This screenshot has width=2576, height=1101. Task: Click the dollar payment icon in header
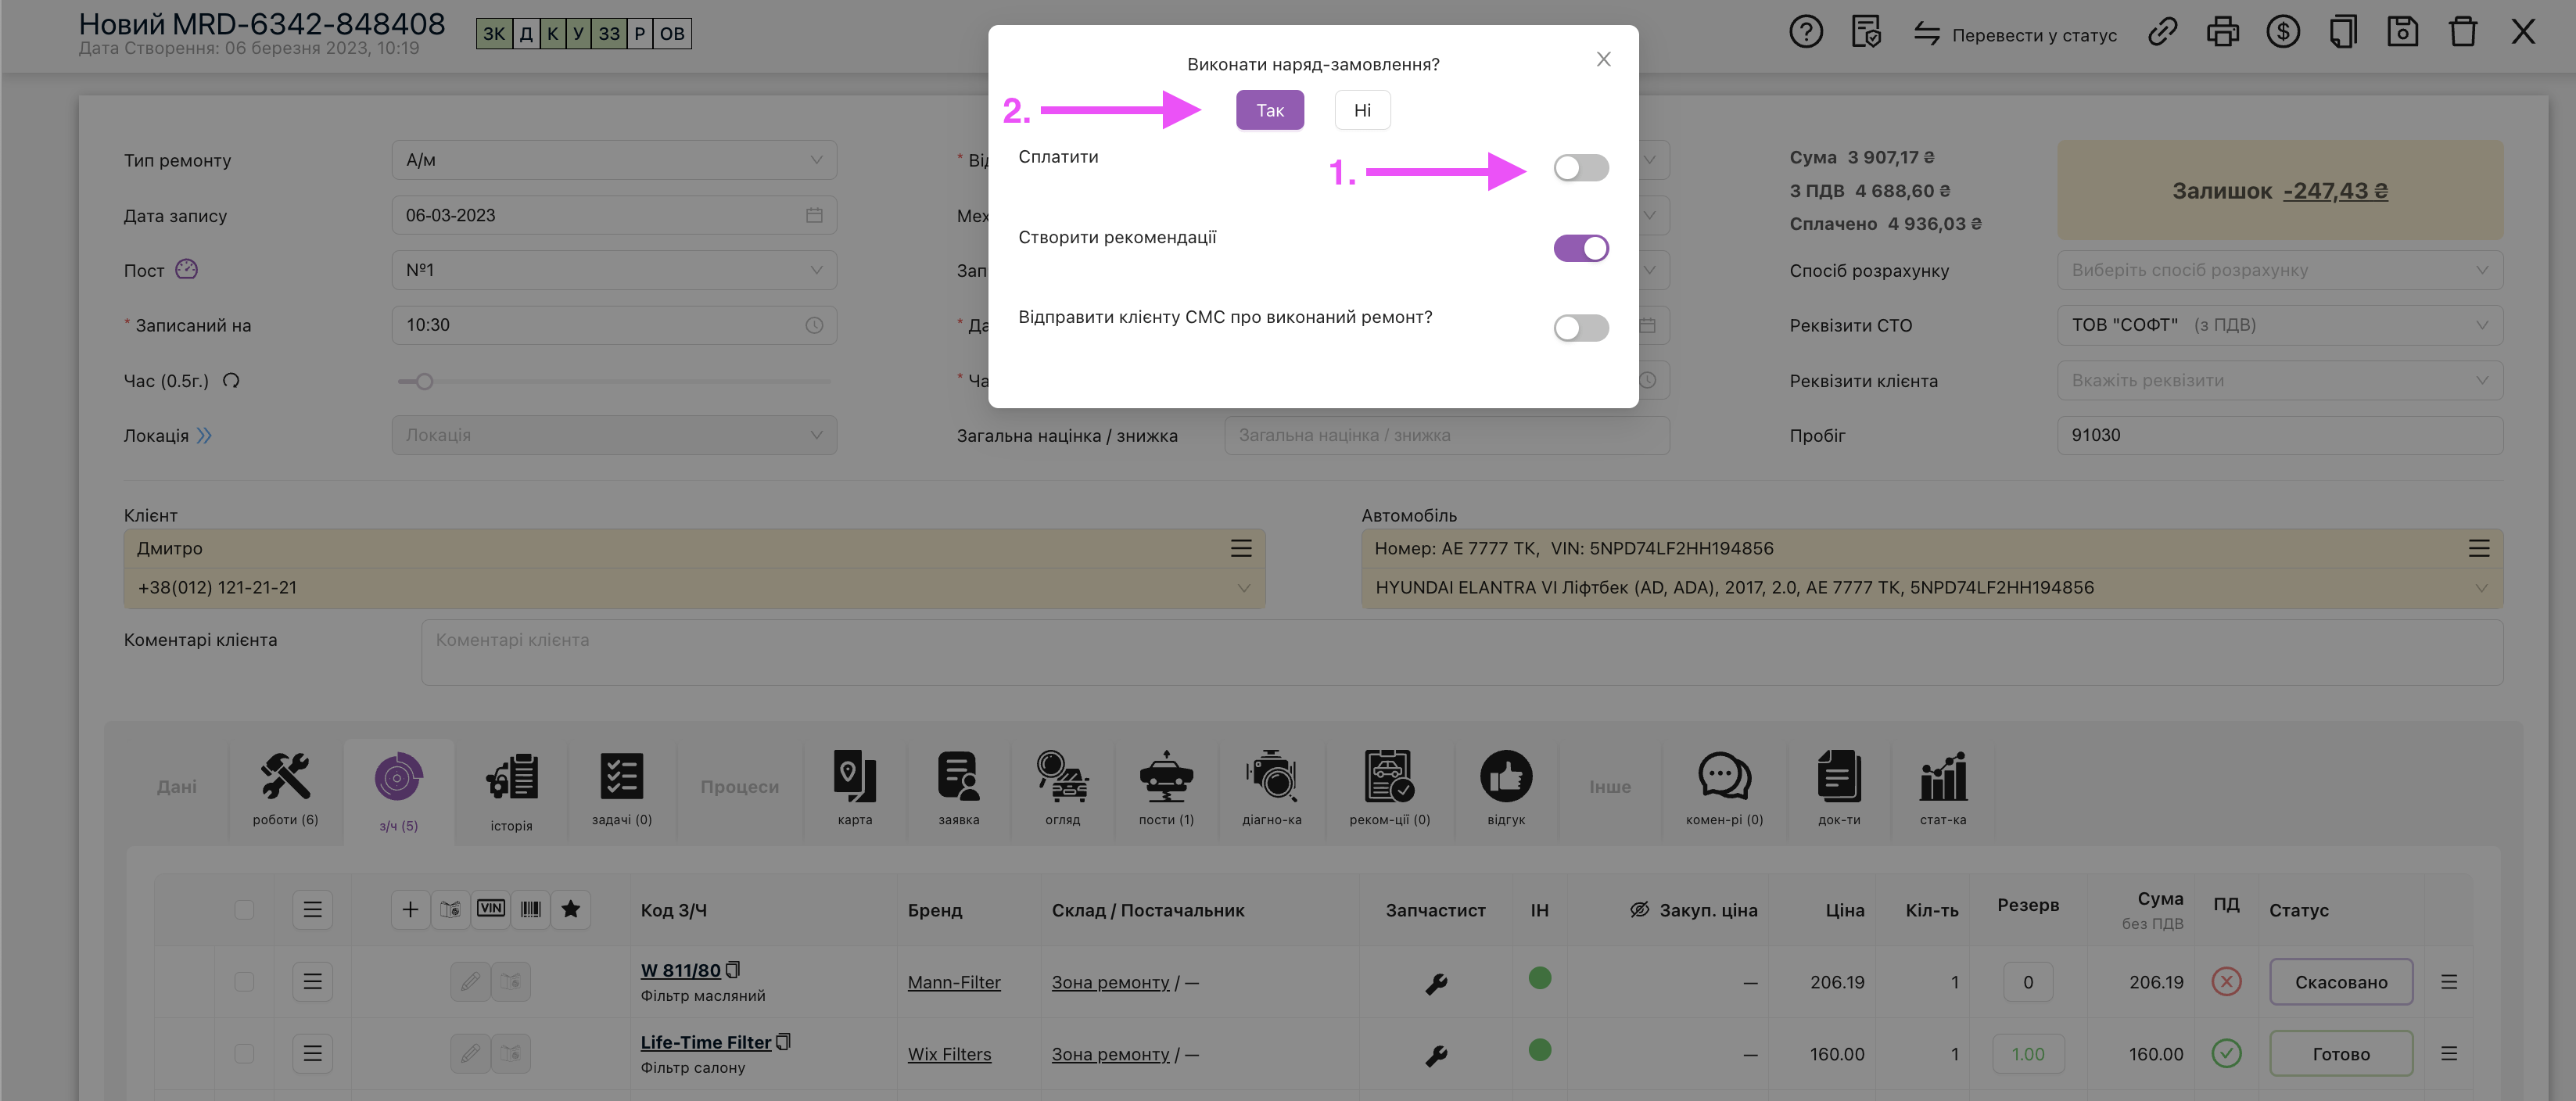click(2282, 33)
